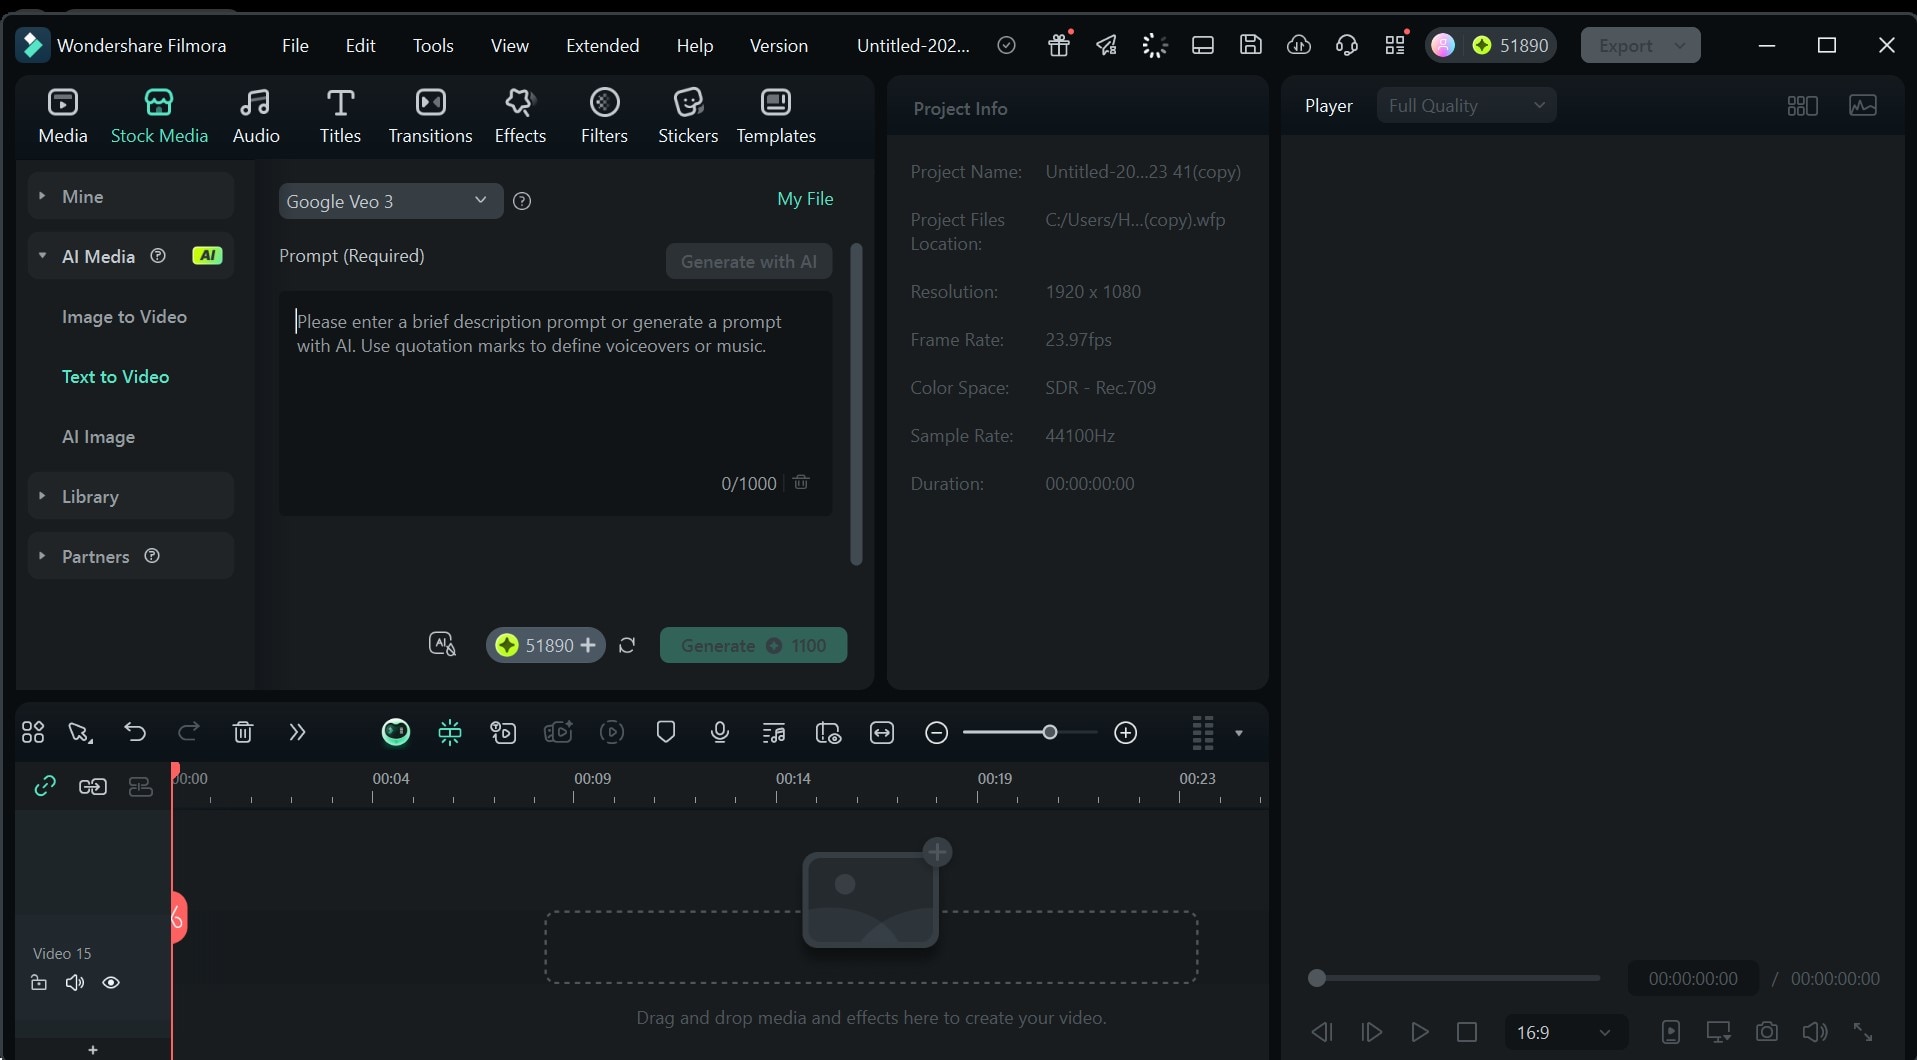Open the File menu

(295, 45)
